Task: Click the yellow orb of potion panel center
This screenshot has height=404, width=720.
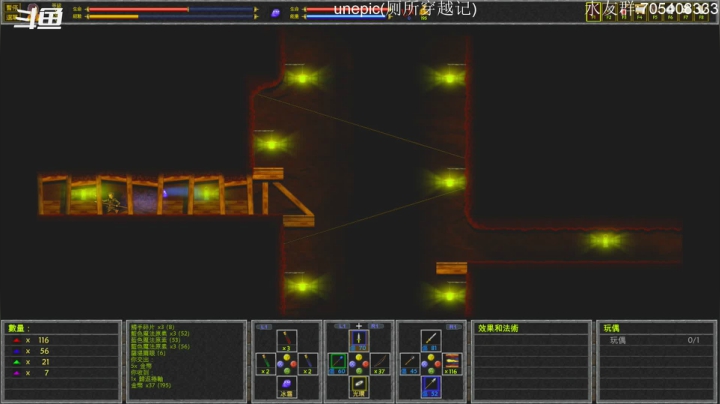Action: [x=287, y=357]
